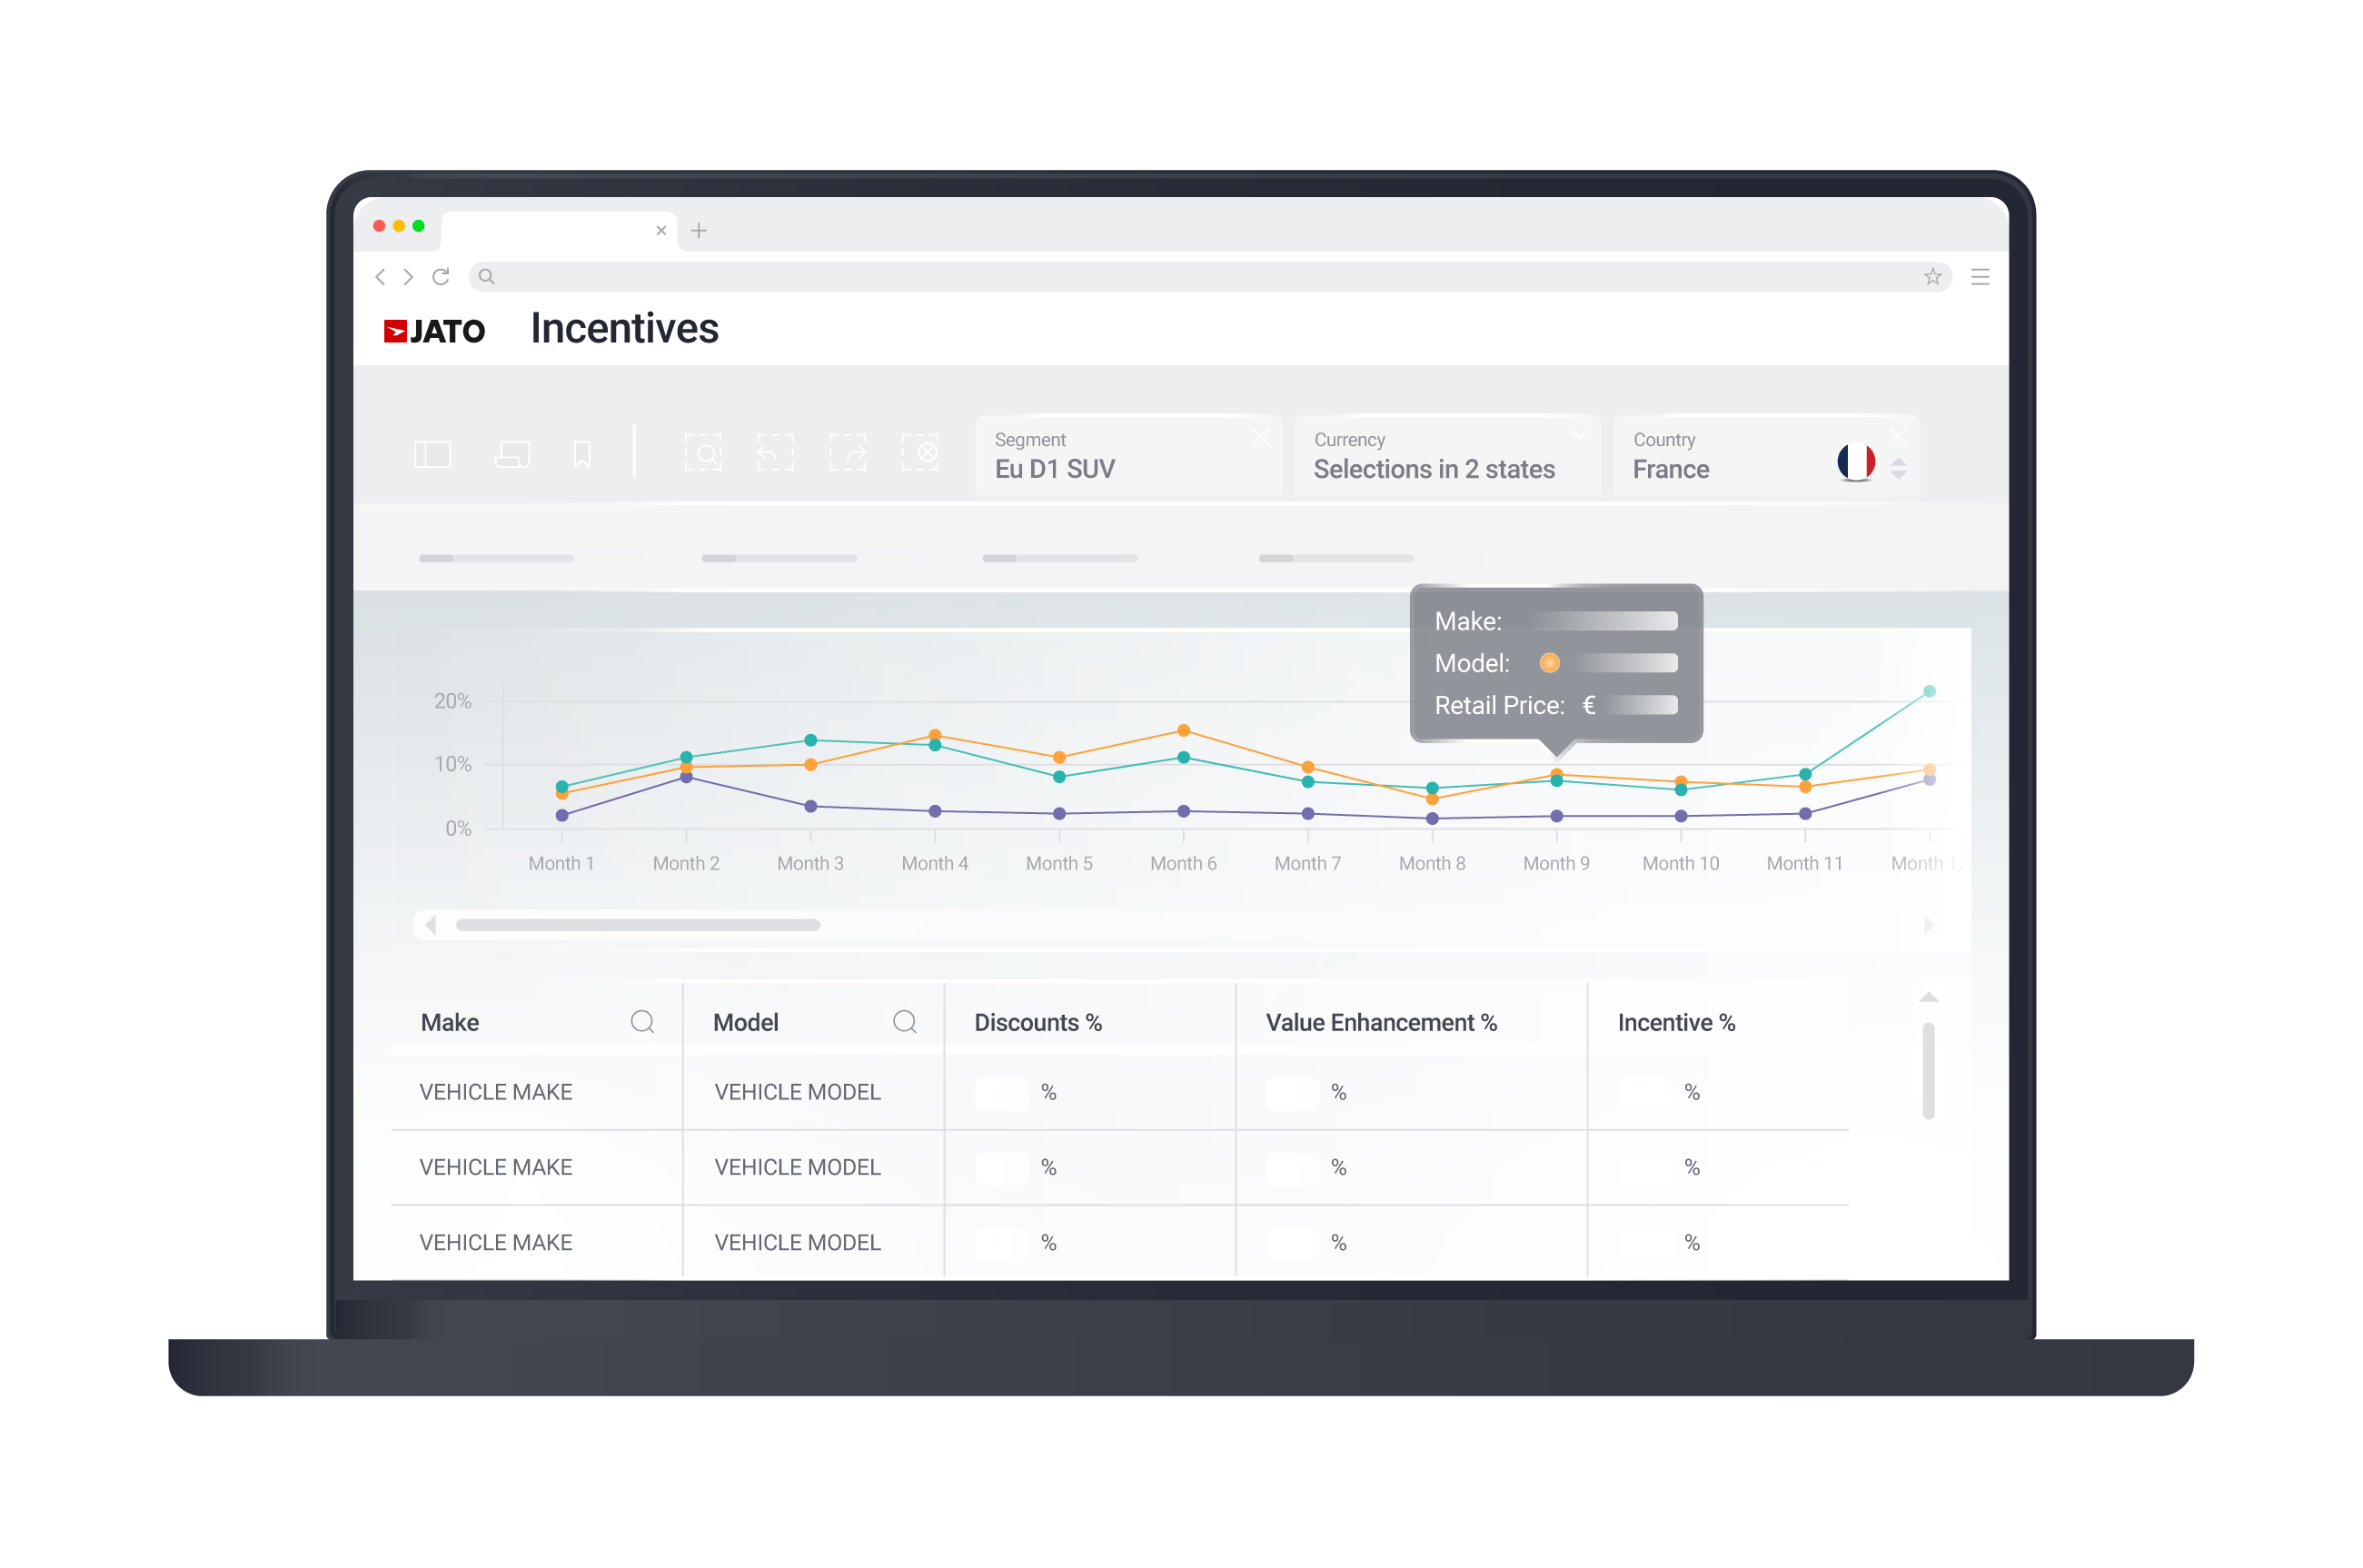The image size is (2363, 1568).
Task: Click the chart horizontal scrollbar thumb
Action: pyautogui.click(x=638, y=926)
